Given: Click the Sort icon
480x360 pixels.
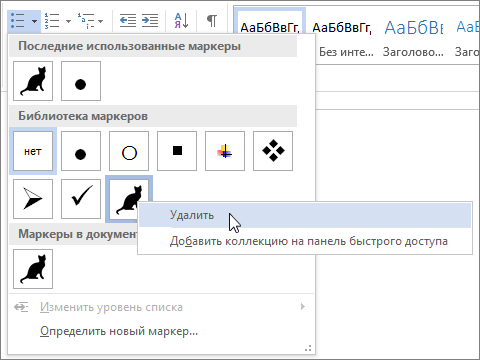Looking at the screenshot, I should coord(181,21).
